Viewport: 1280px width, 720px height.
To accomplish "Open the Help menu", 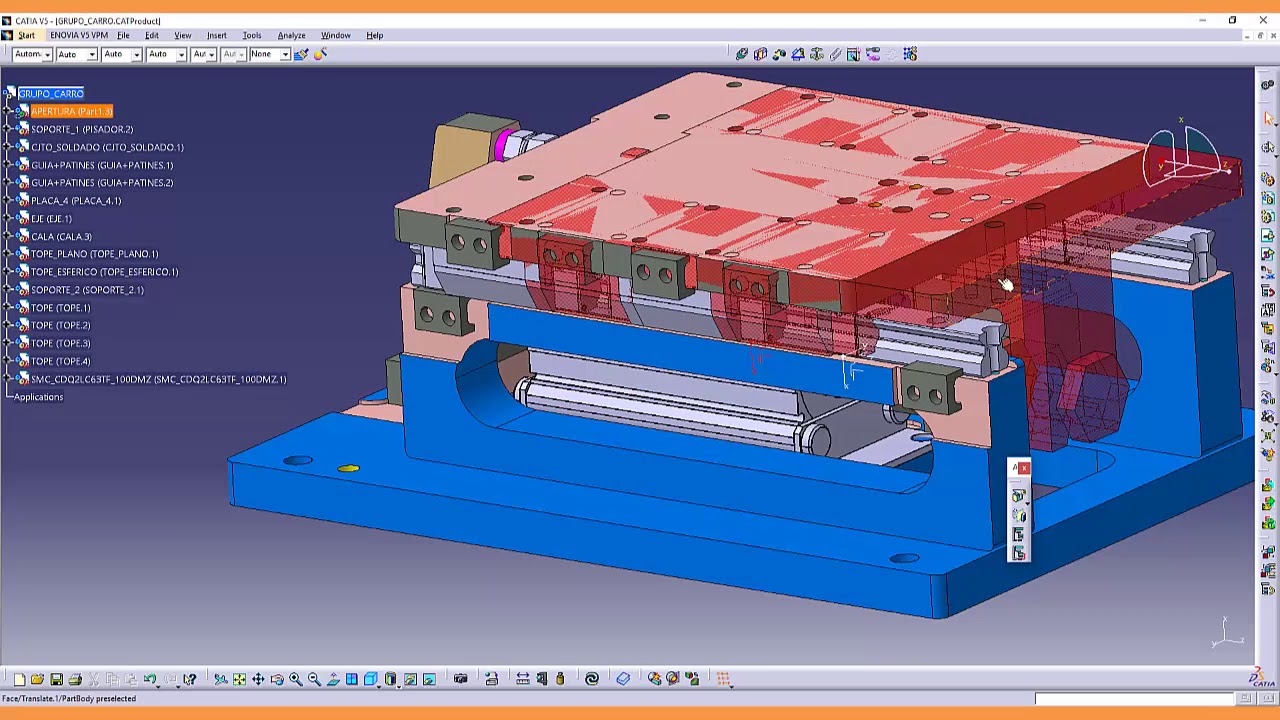I will click(x=374, y=35).
